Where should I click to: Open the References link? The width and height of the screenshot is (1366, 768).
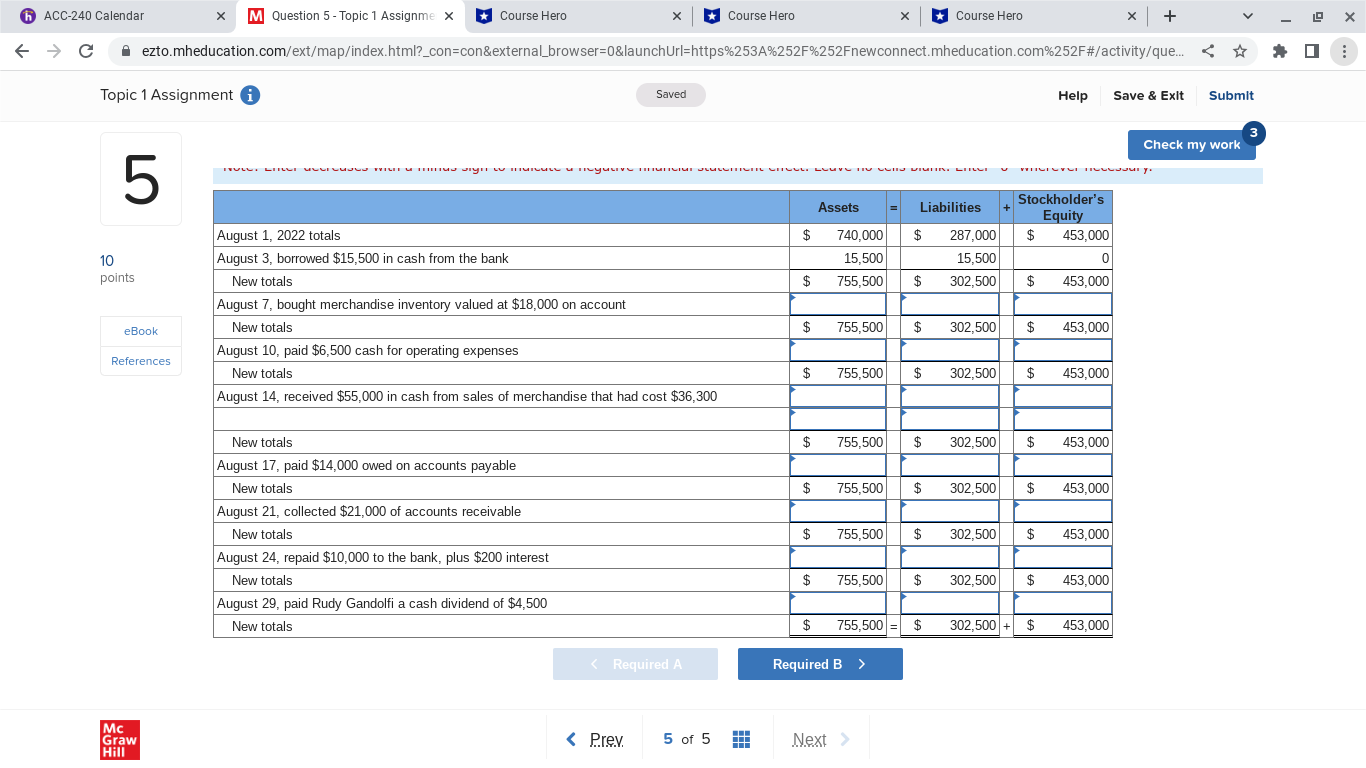point(140,361)
